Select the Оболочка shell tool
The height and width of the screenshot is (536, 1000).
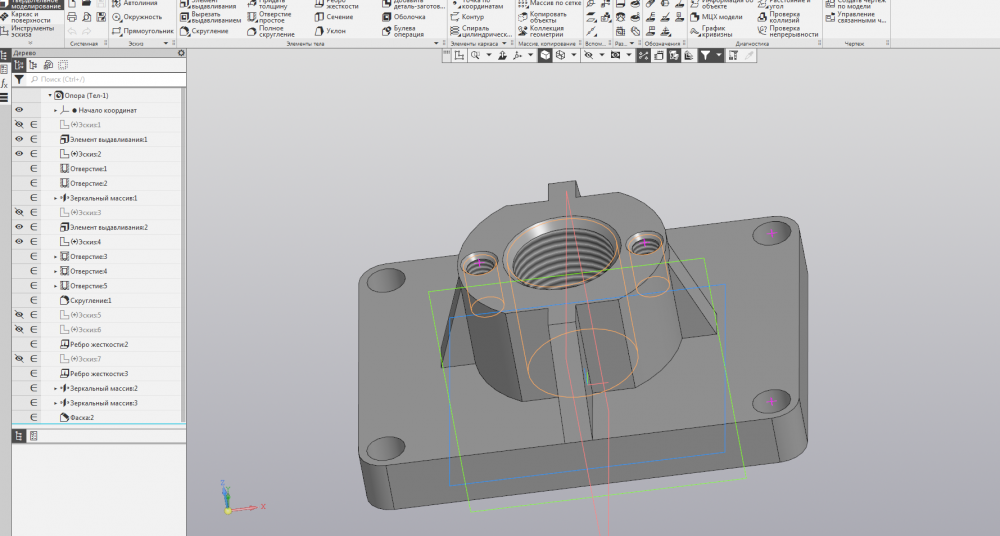tap(408, 17)
